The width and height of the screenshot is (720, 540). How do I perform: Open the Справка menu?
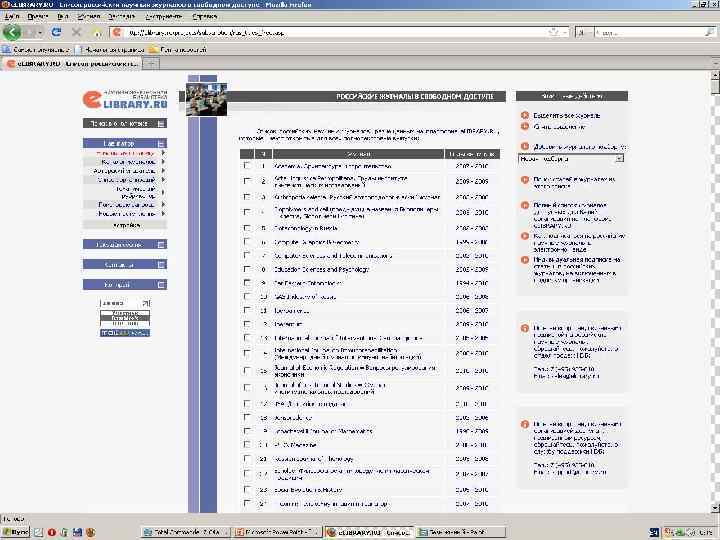pyautogui.click(x=205, y=17)
